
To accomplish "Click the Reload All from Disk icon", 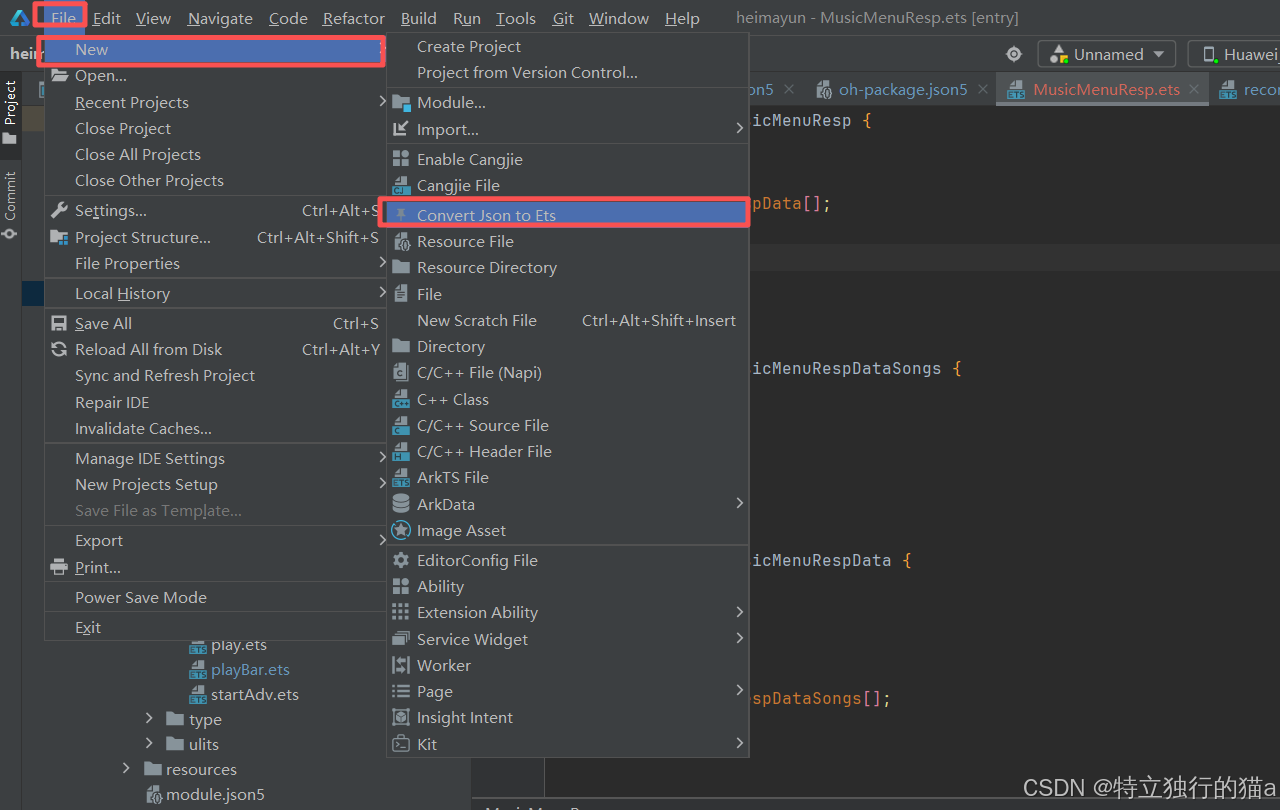I will (x=59, y=349).
